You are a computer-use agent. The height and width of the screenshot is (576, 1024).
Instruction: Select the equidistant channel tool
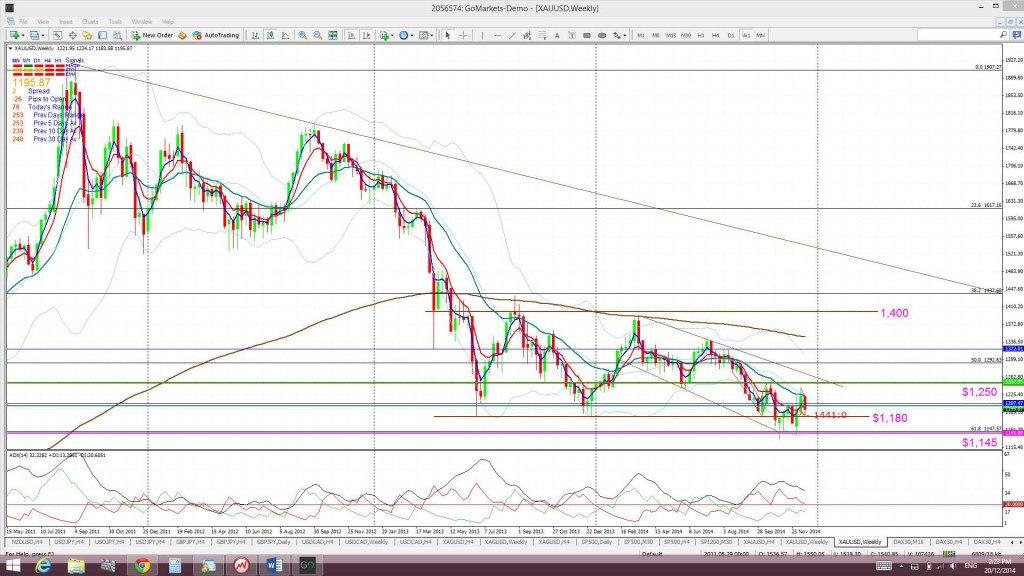point(527,35)
